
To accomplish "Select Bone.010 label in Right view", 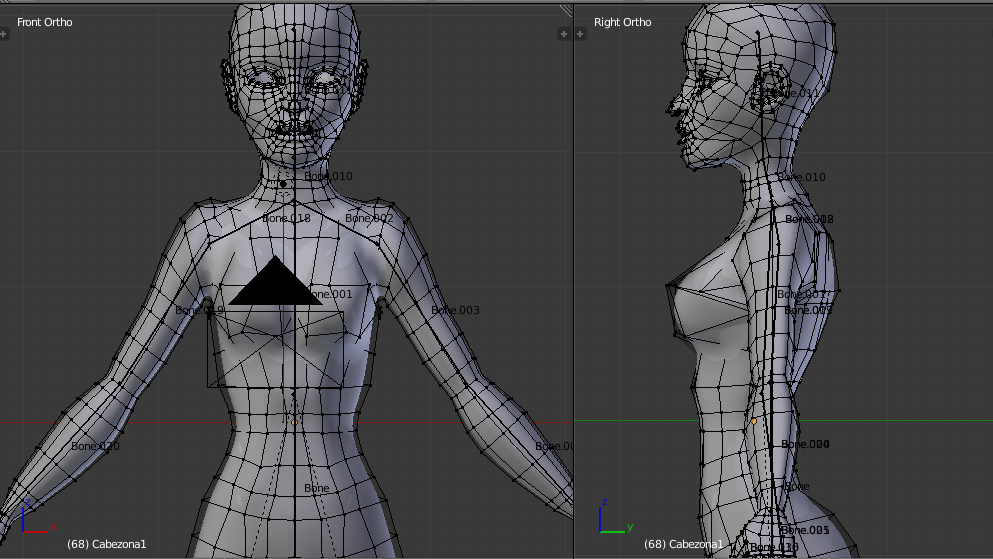I will pyautogui.click(x=802, y=177).
